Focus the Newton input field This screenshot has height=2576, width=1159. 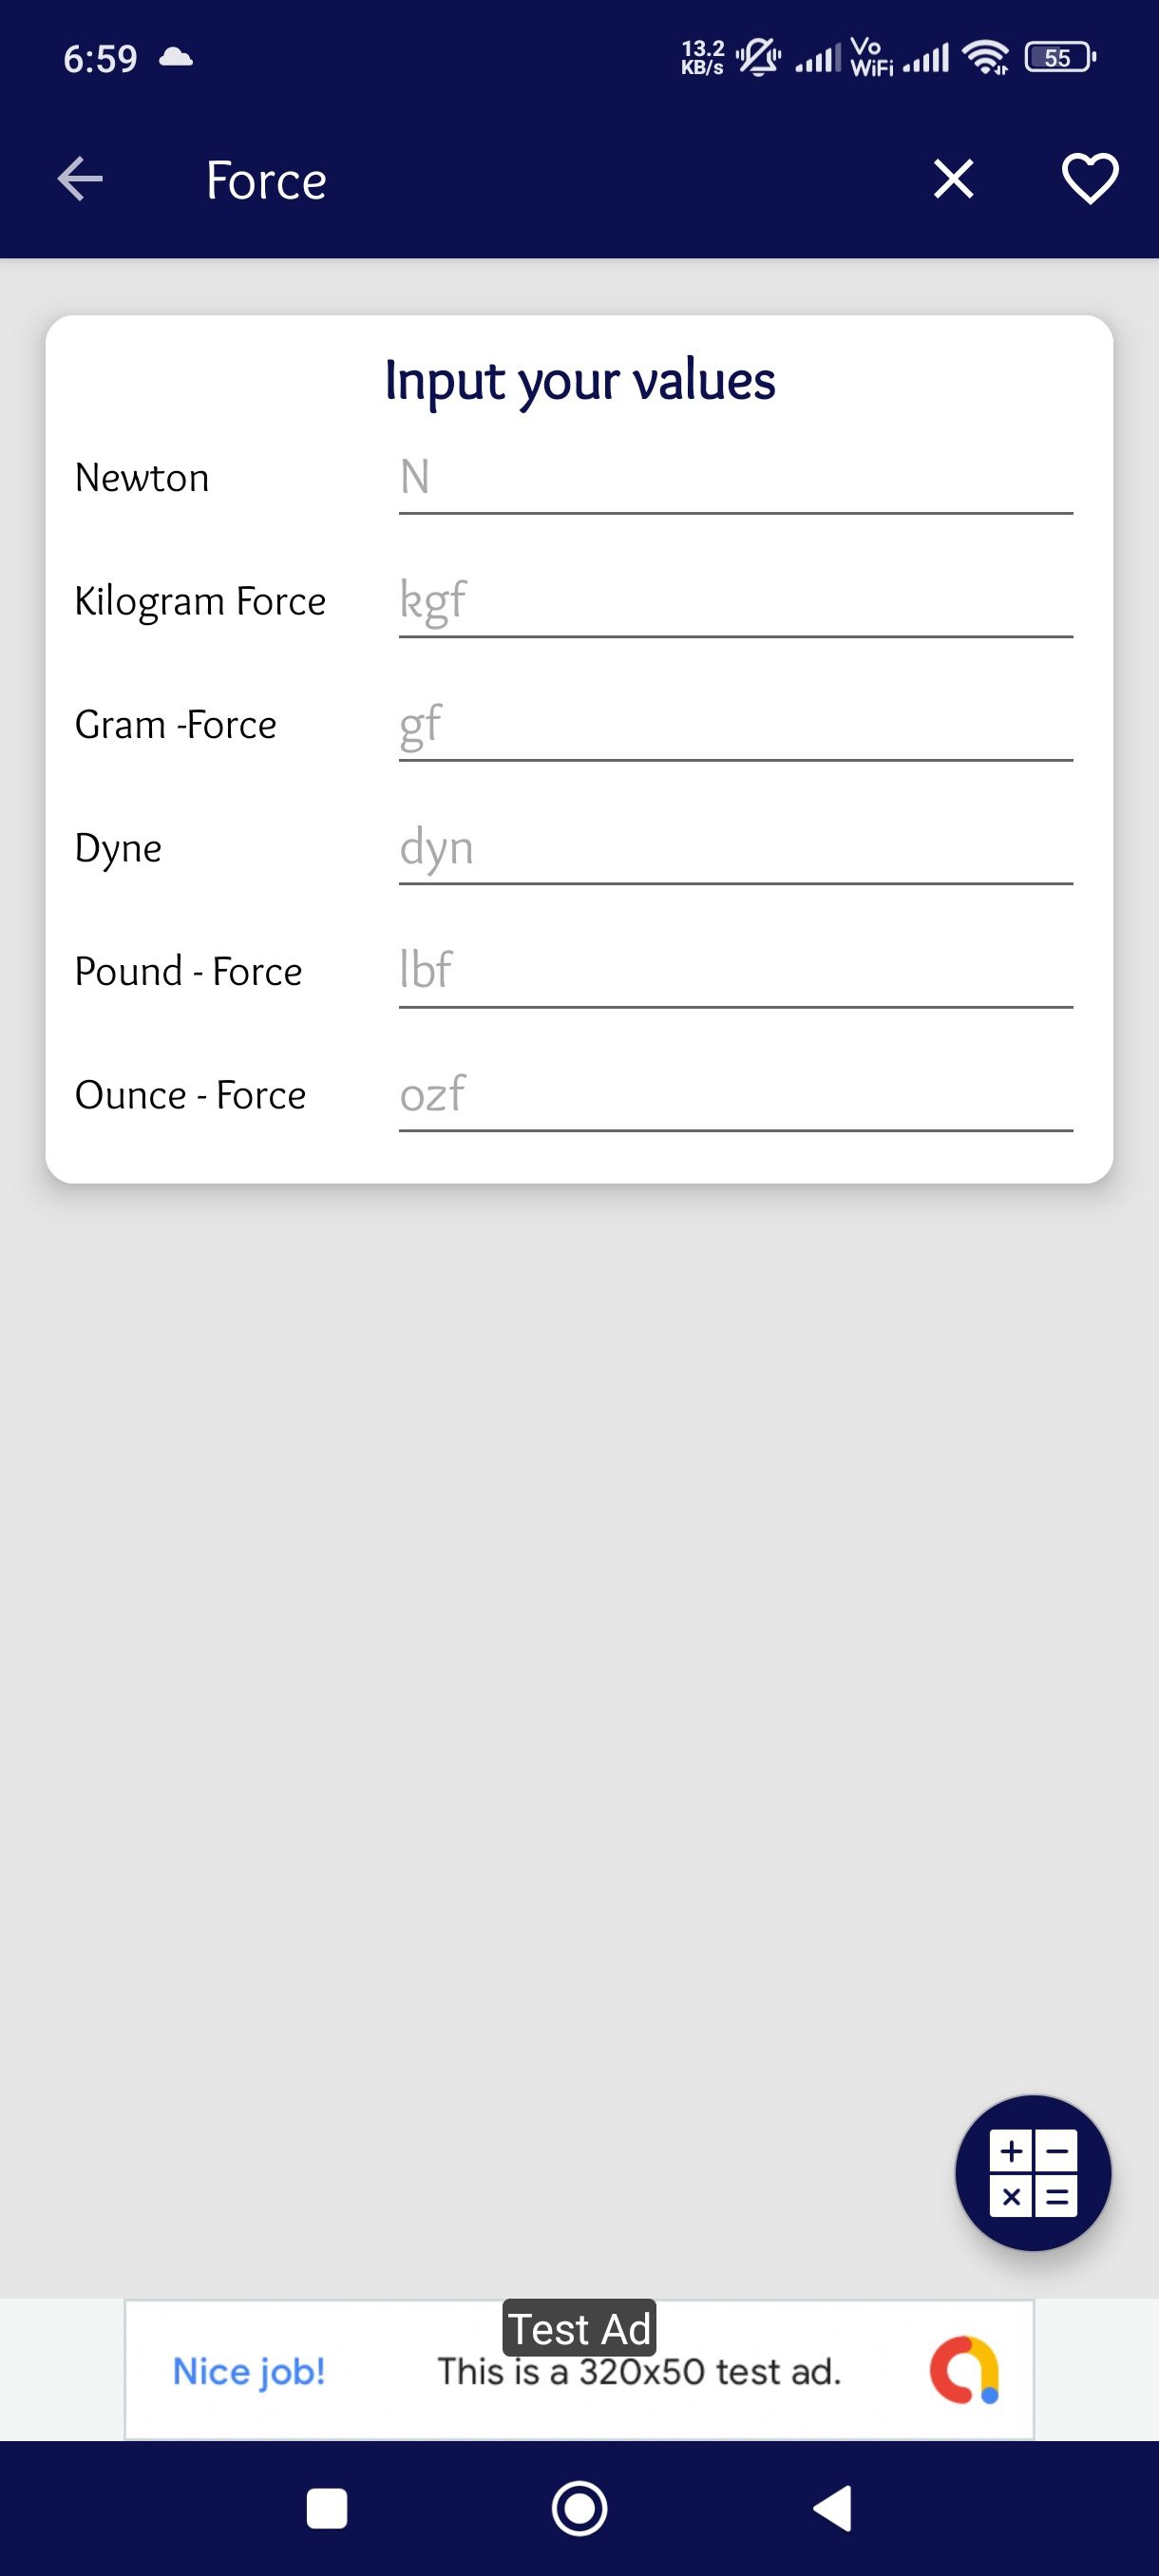tap(735, 478)
